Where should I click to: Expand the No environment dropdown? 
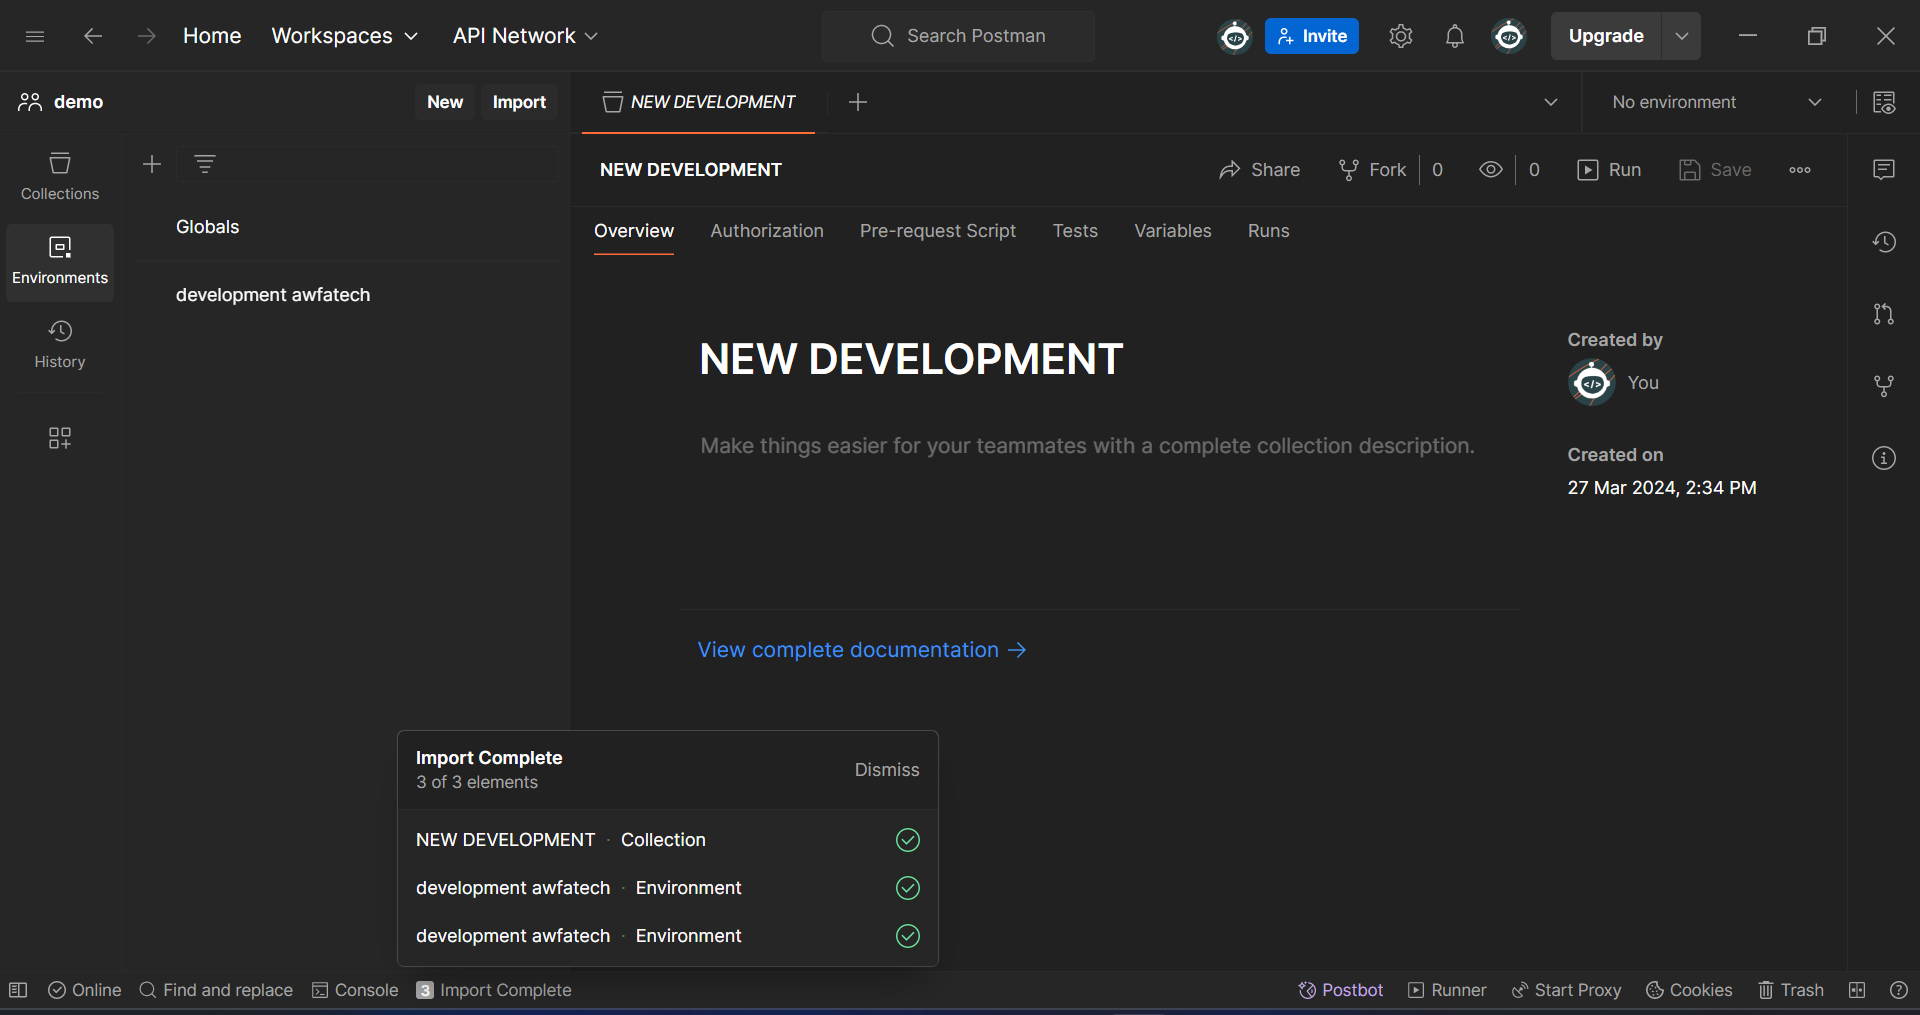[1716, 102]
